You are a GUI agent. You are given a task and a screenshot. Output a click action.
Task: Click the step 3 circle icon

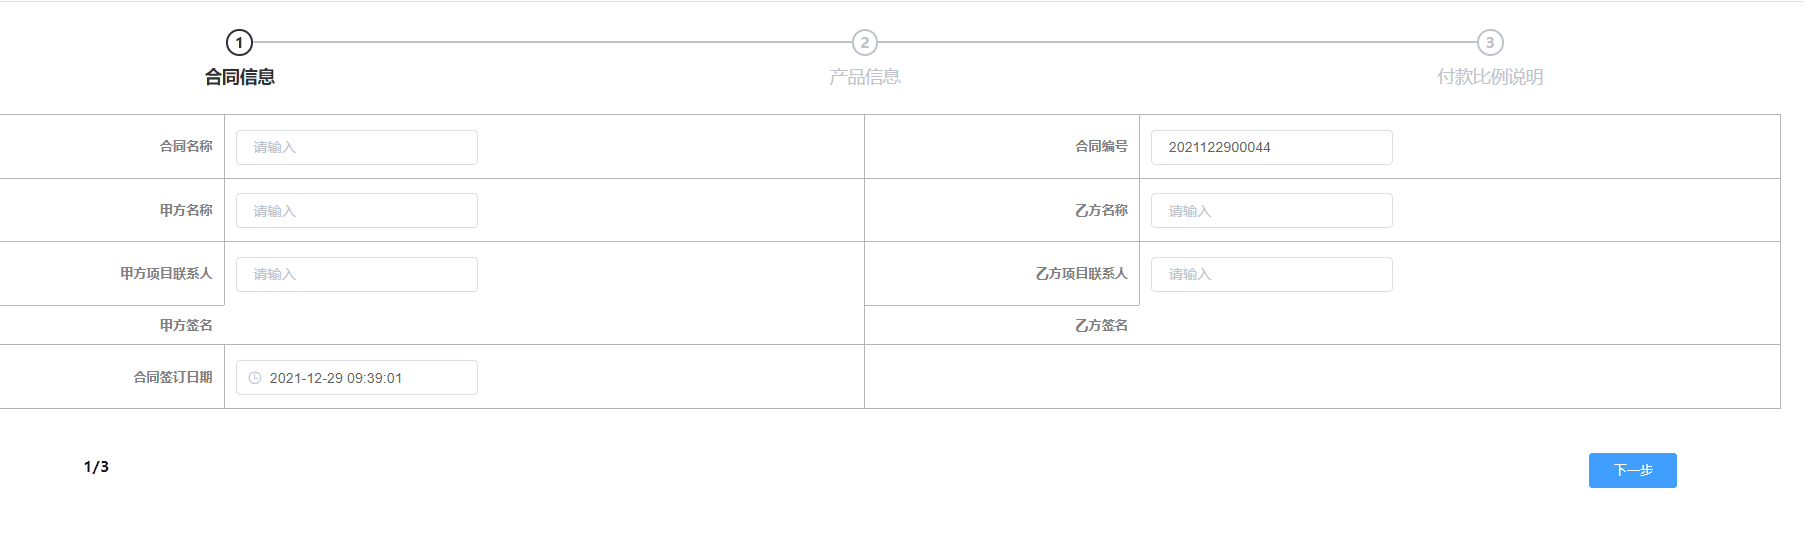tap(1490, 43)
